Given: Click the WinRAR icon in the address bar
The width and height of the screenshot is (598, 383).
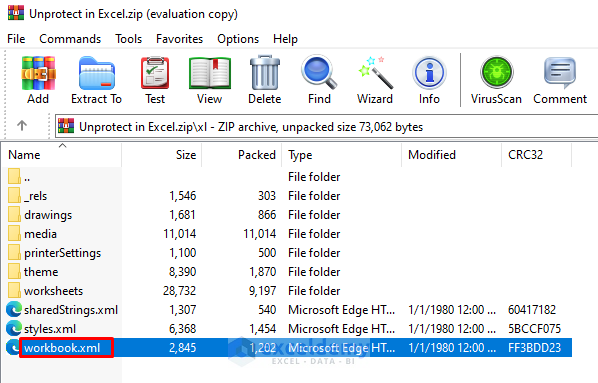Looking at the screenshot, I should (66, 126).
